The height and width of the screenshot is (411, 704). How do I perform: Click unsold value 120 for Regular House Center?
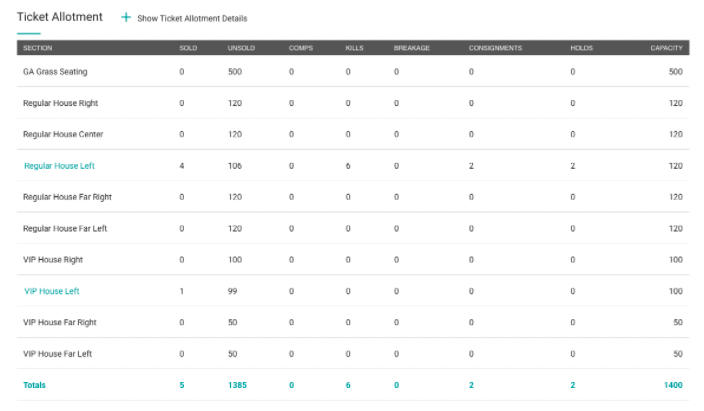click(235, 134)
